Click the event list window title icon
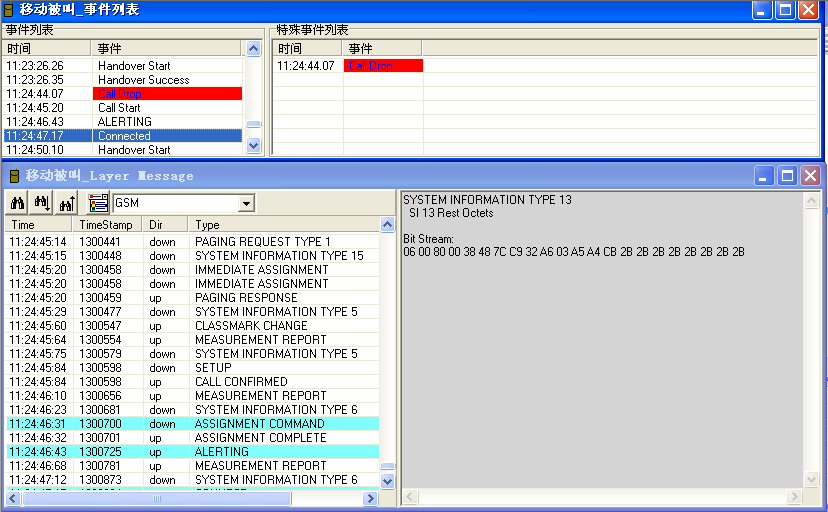Image resolution: width=828 pixels, height=512 pixels. tap(8, 10)
